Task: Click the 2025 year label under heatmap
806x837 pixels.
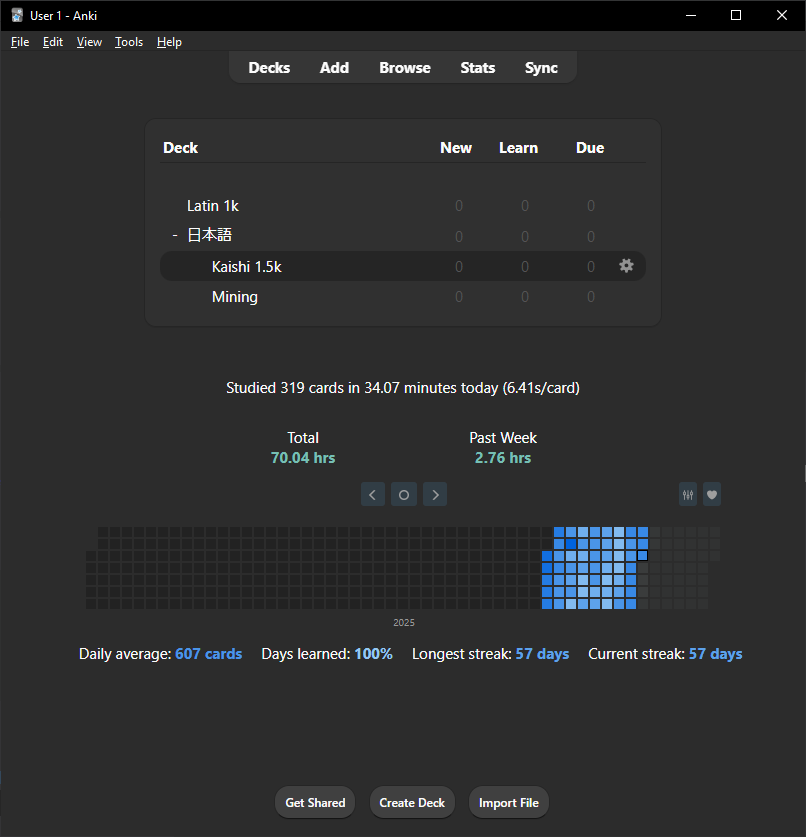Action: pyautogui.click(x=404, y=622)
